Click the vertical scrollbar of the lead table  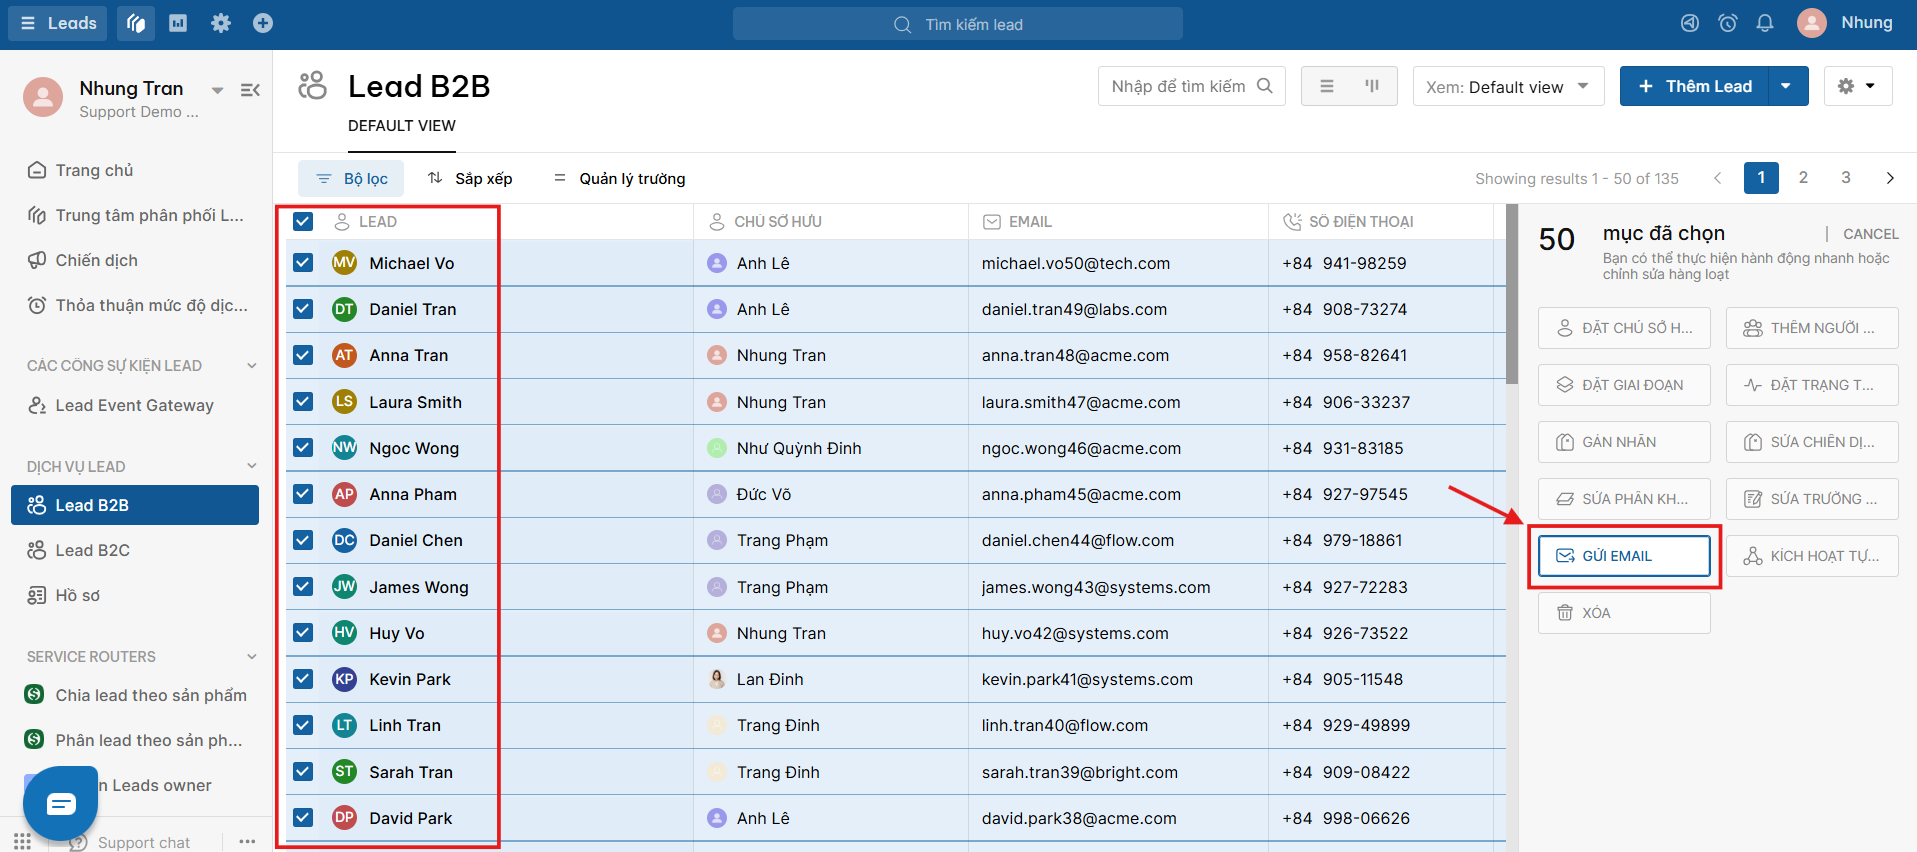(x=1512, y=294)
